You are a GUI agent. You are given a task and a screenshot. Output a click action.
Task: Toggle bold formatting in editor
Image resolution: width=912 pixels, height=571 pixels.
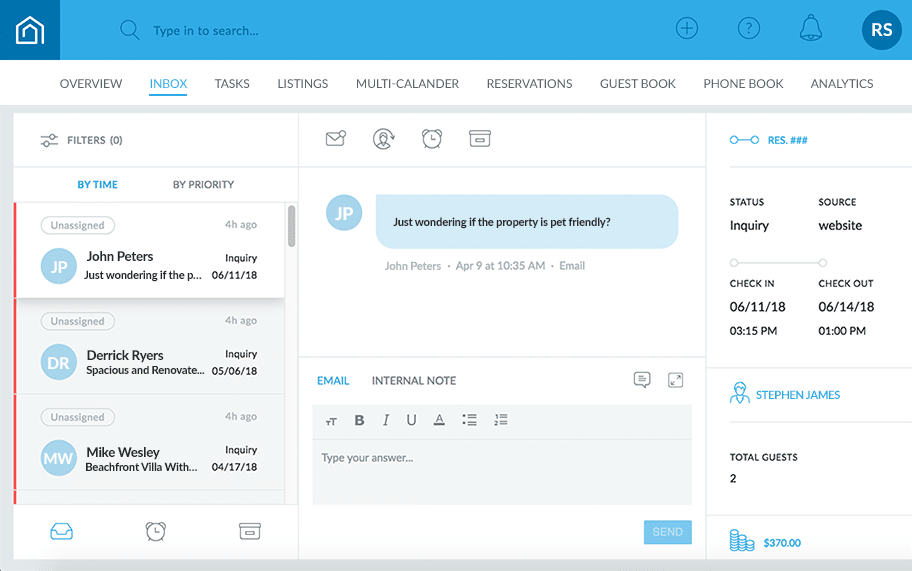(x=360, y=421)
